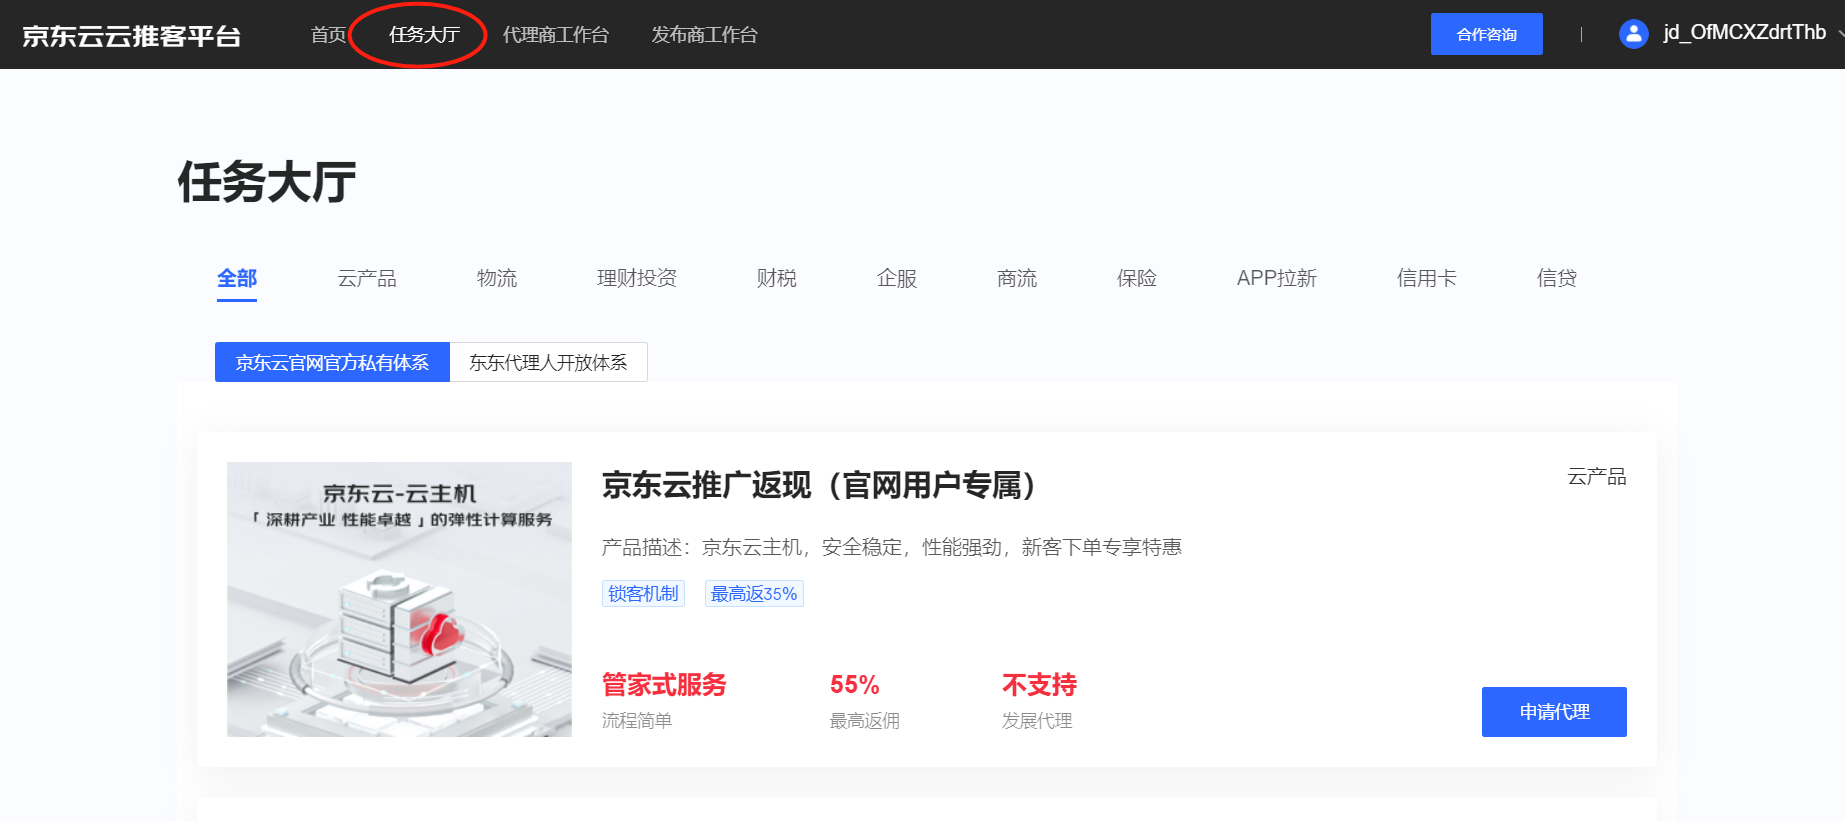The height and width of the screenshot is (821, 1845).
Task: Click the 京东云推广返现 task title
Action: pos(818,485)
